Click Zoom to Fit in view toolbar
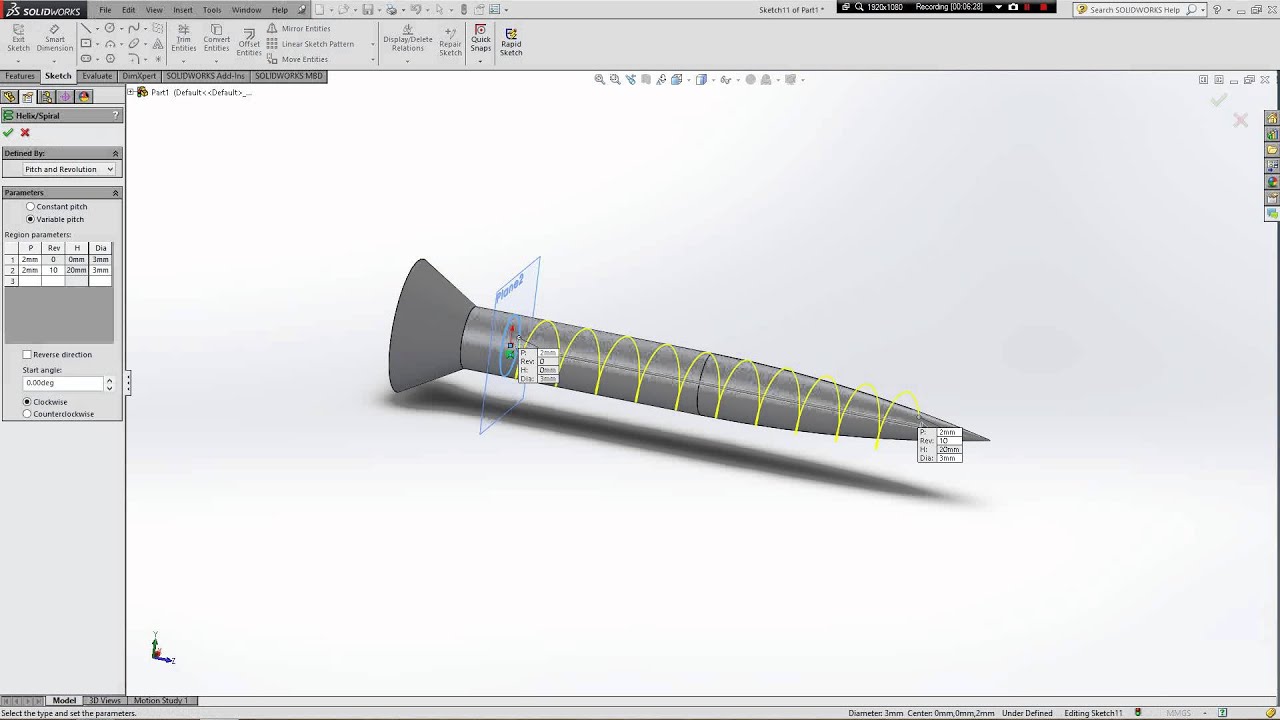Image resolution: width=1280 pixels, height=720 pixels. click(600, 79)
